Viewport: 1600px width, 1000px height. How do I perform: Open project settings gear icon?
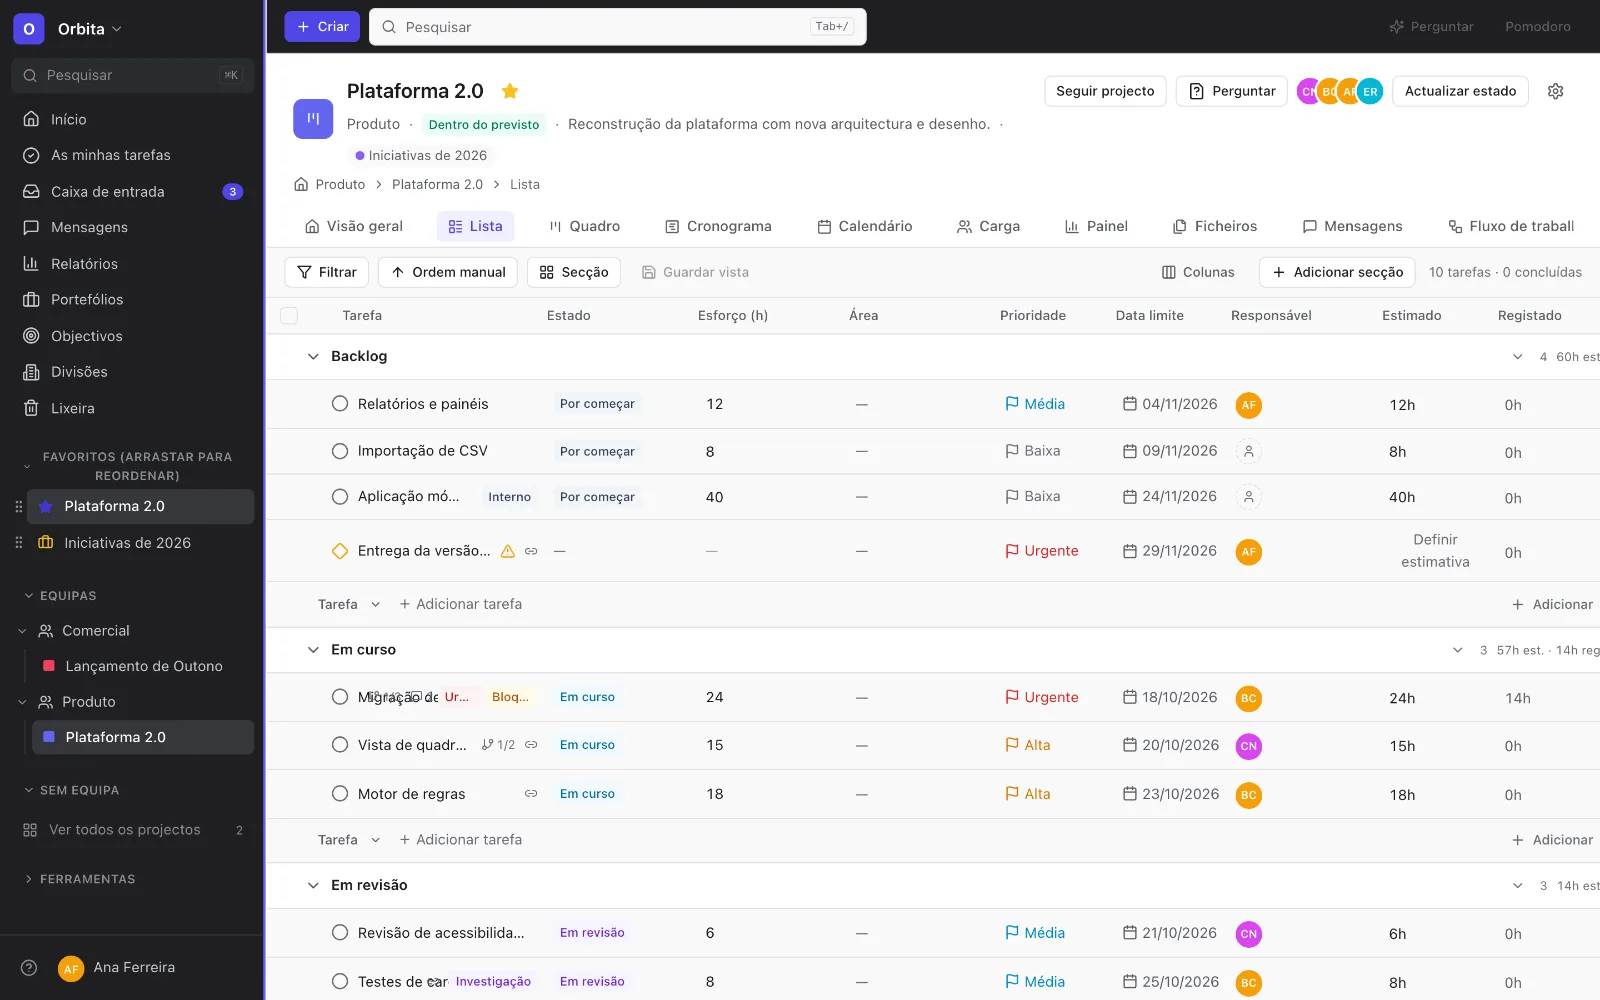1555,91
